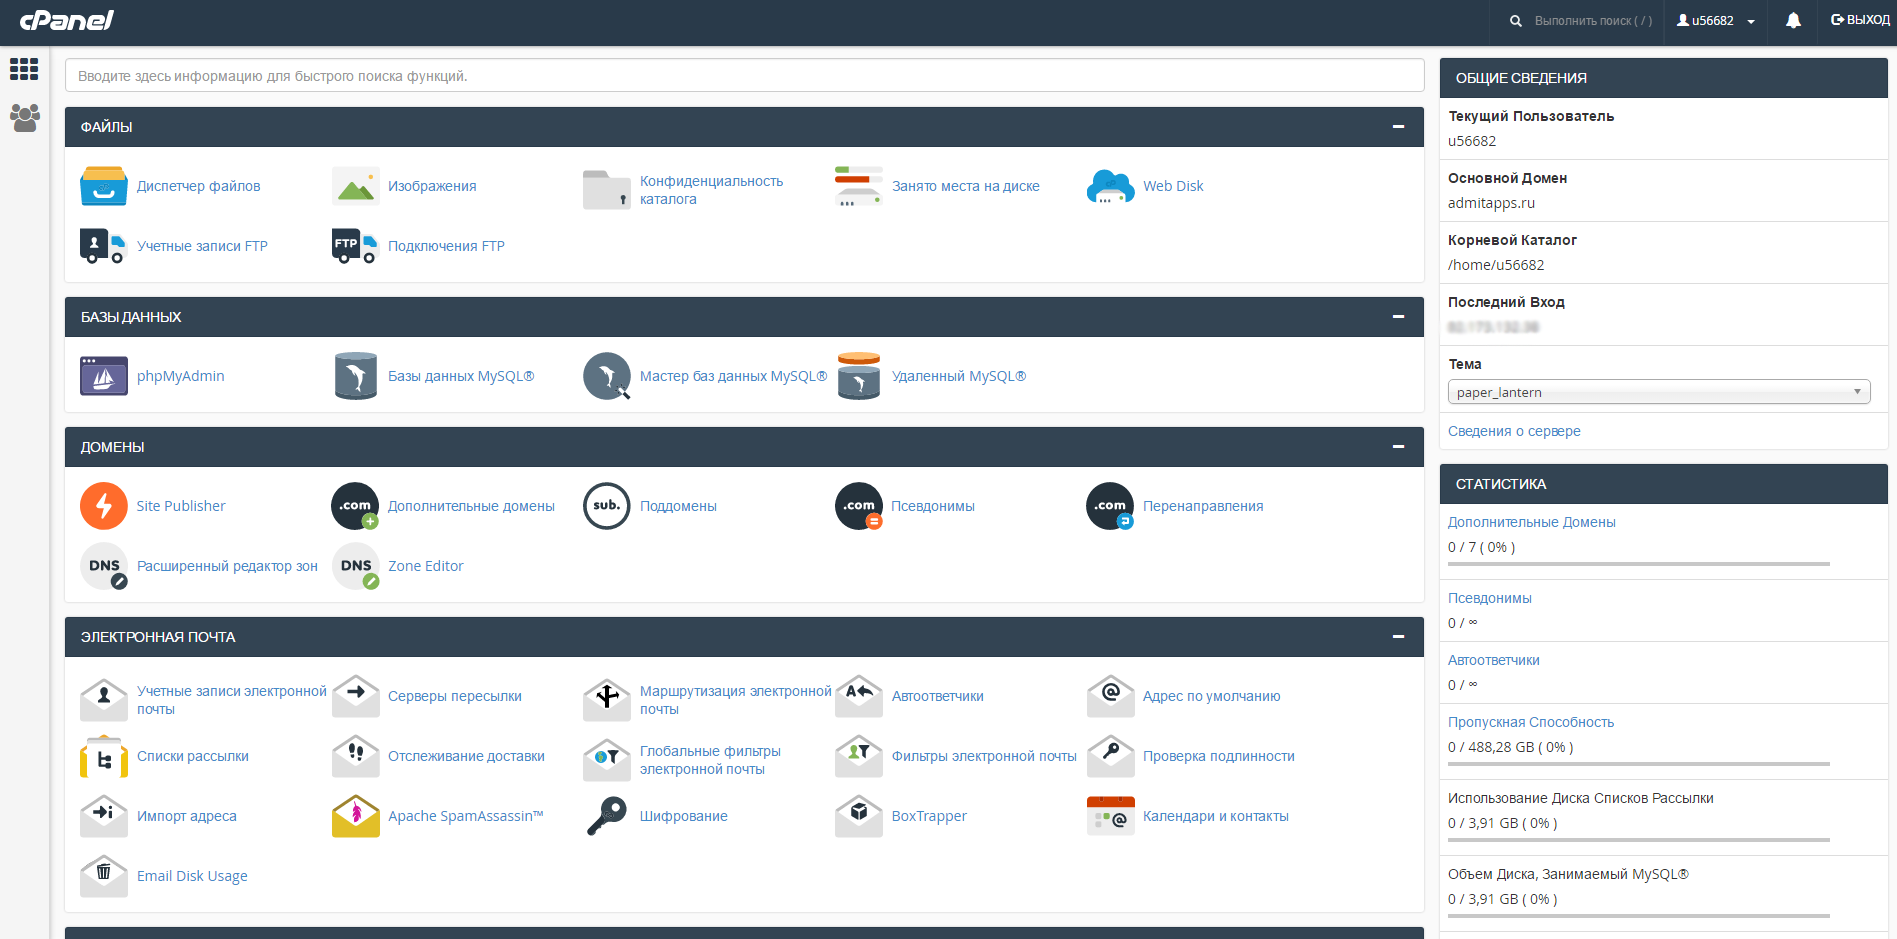
Task: Click the MySQL databases dolphin icon
Action: pyautogui.click(x=356, y=376)
